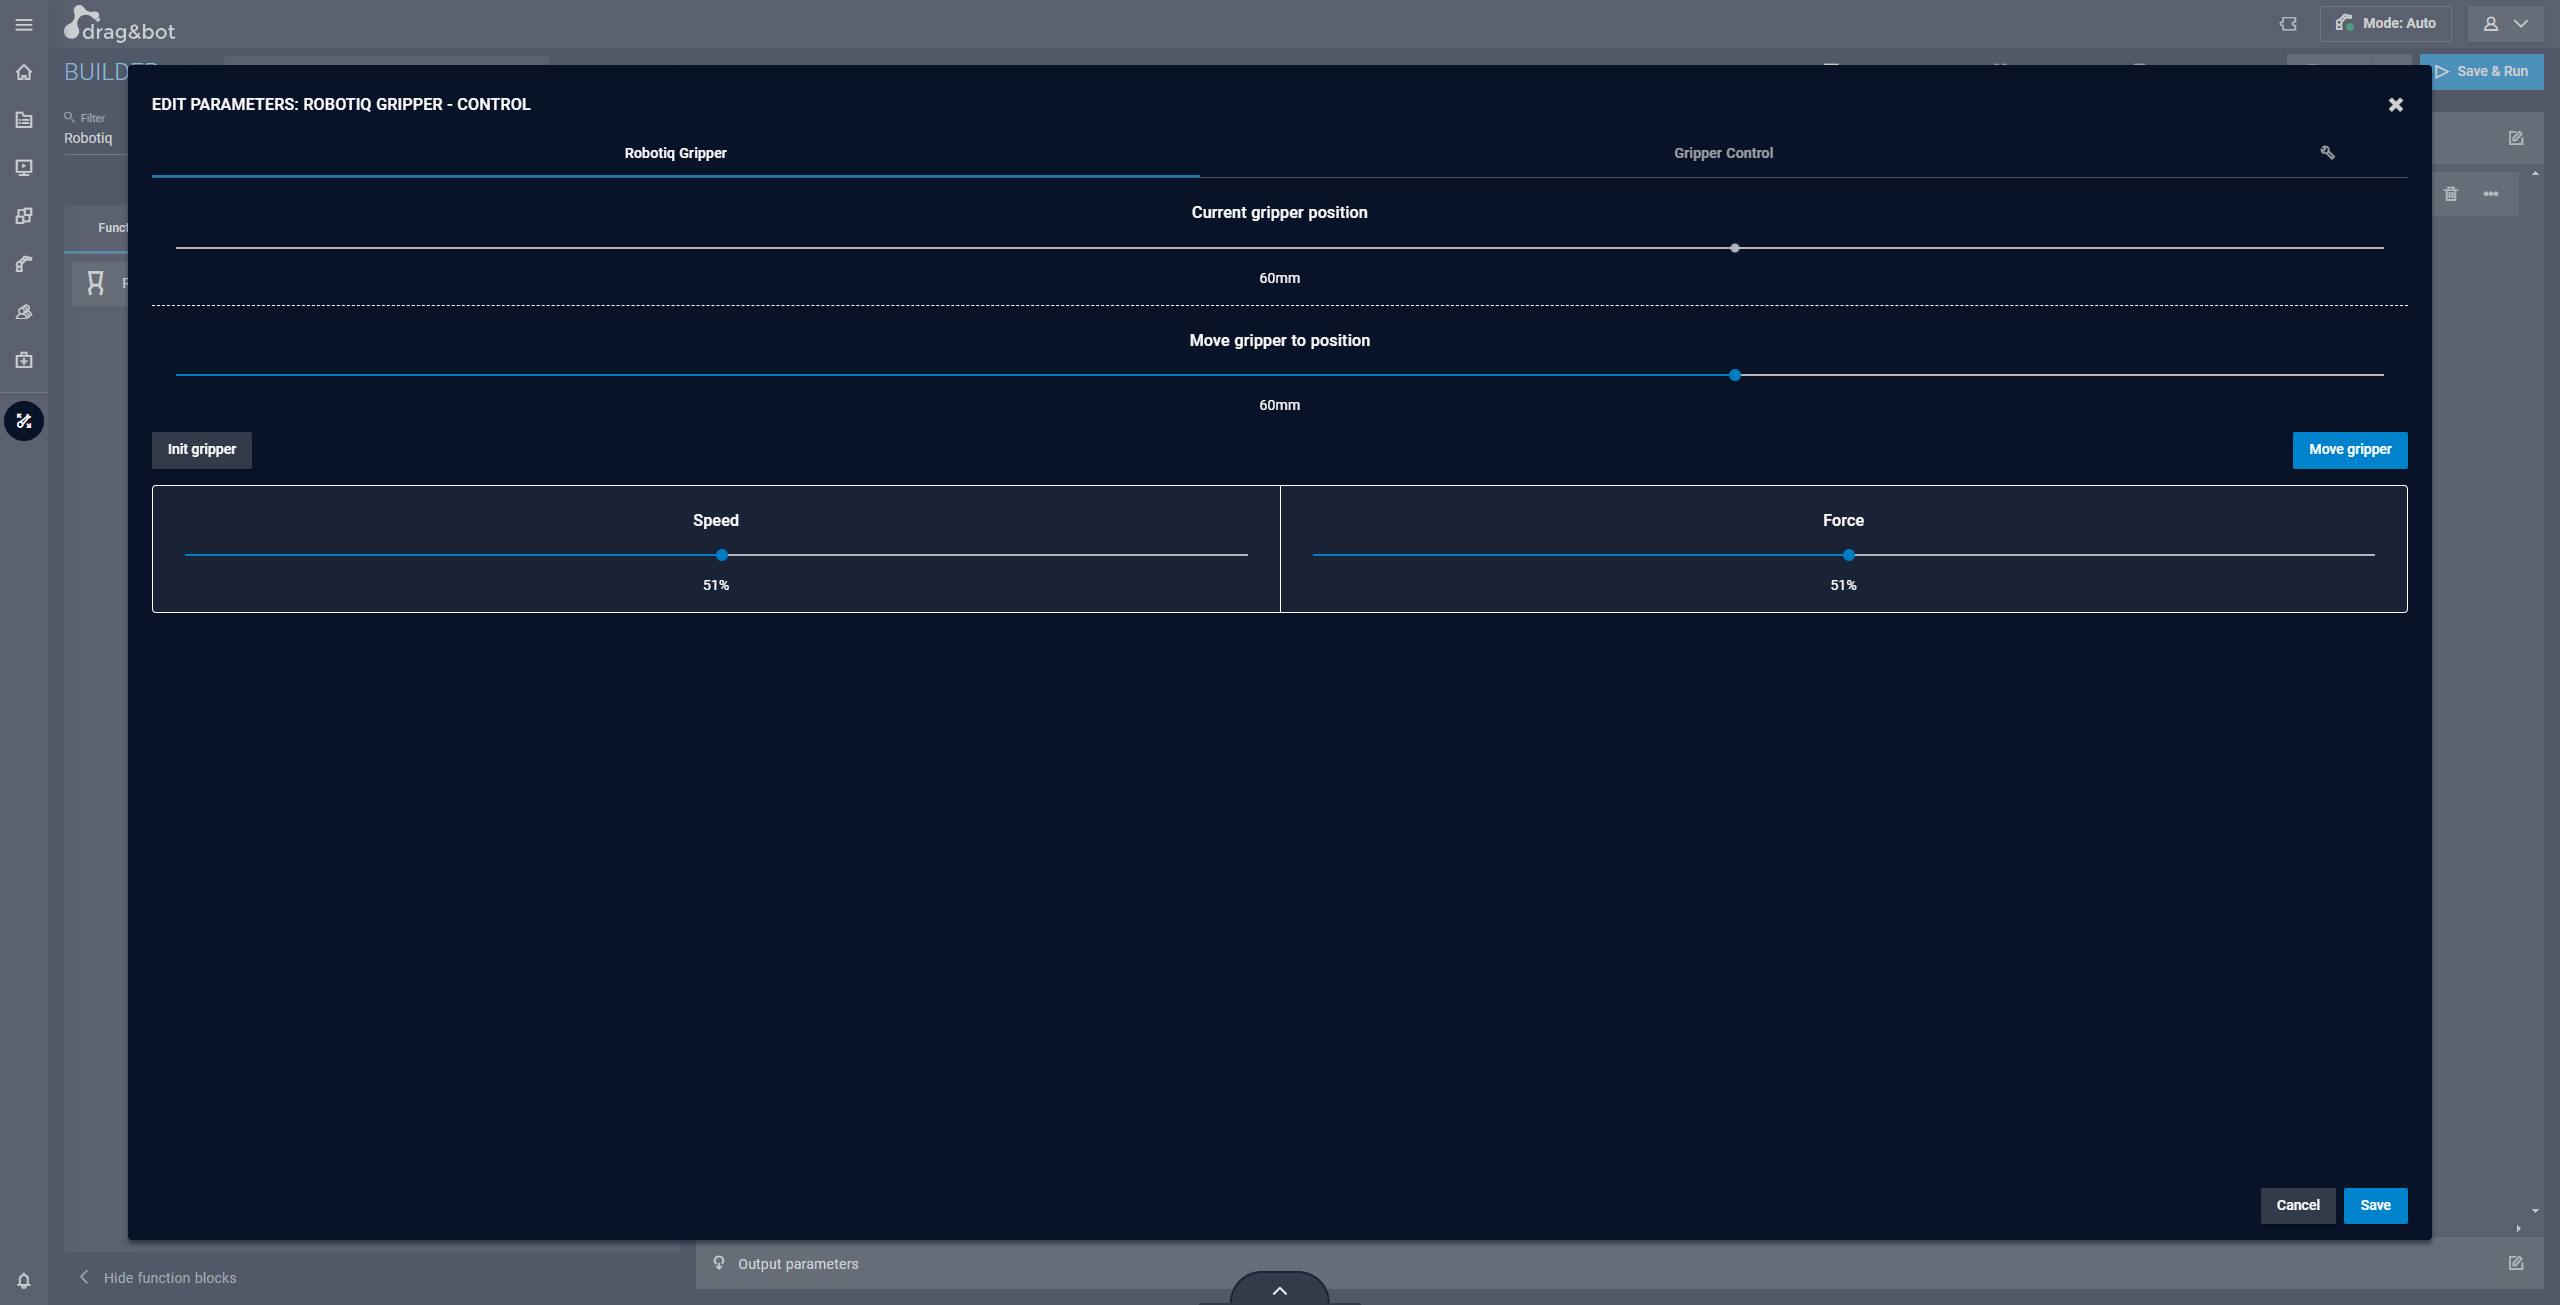Expand the bottom panel with the up chevron
Screen dimensions: 2560x1305
1280,1289
